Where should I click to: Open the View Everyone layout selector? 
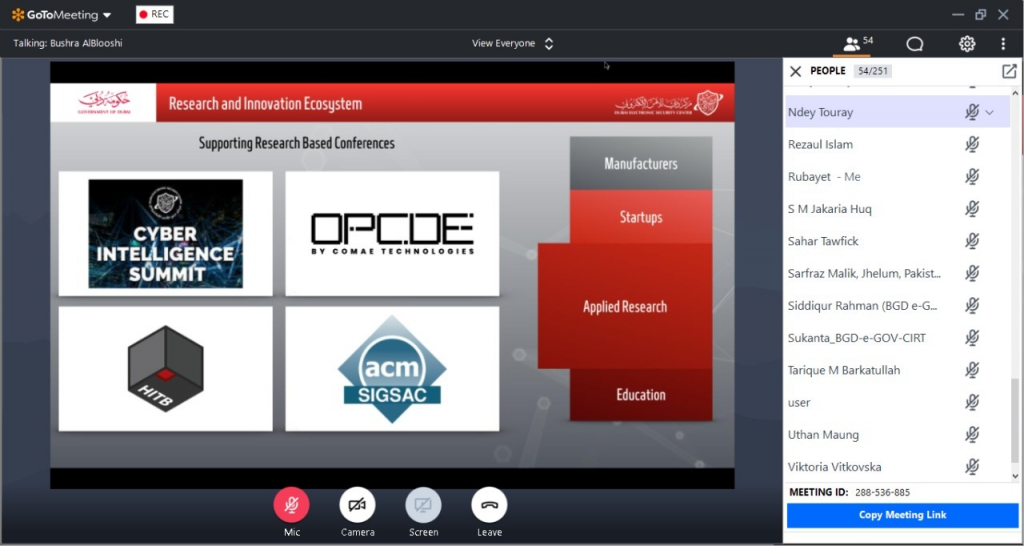(513, 44)
